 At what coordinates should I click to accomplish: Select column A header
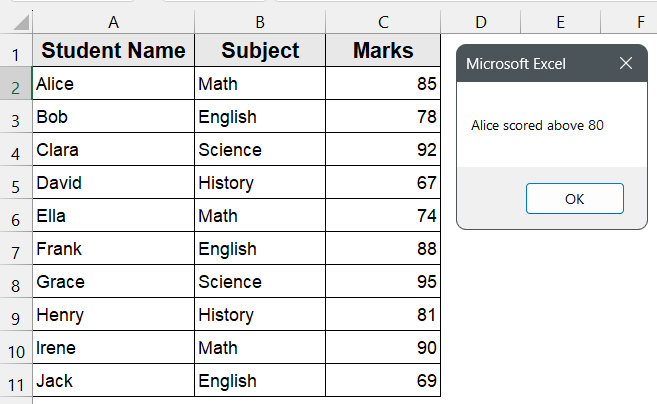pos(113,22)
